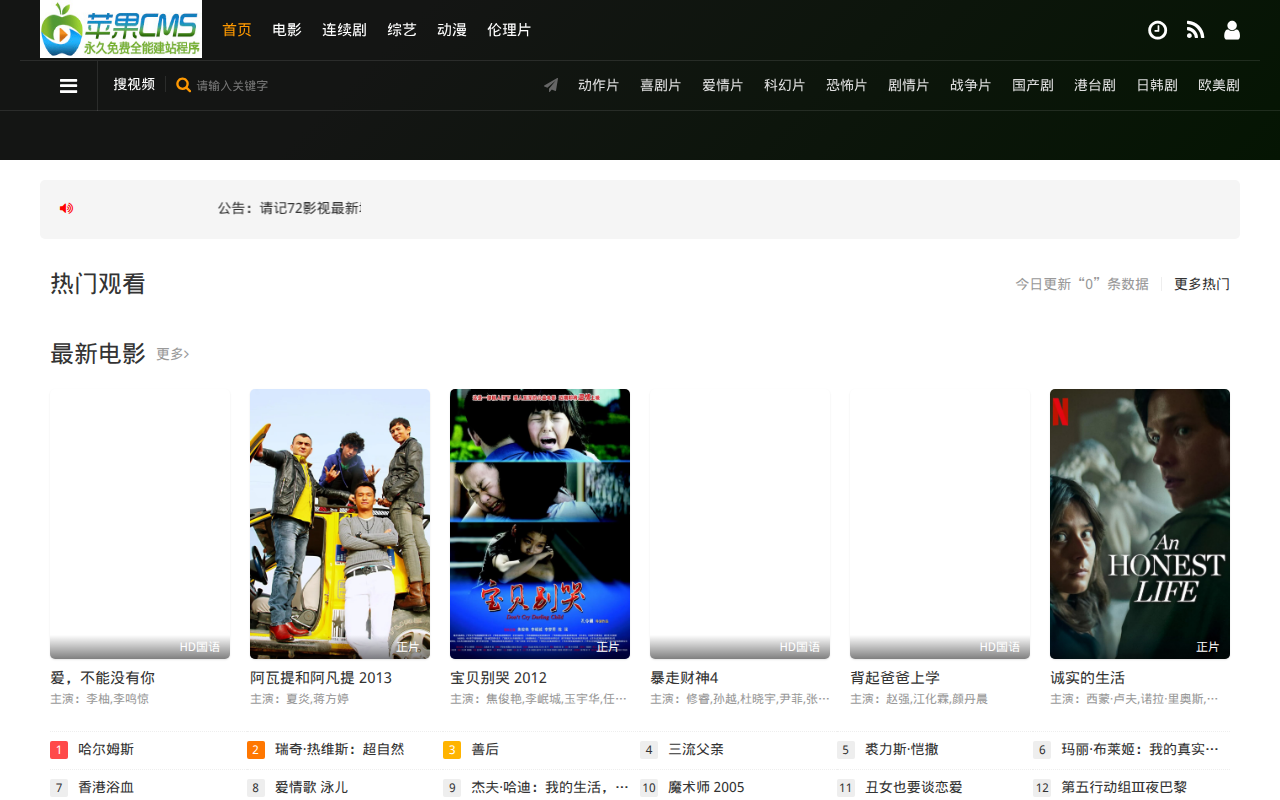Go to 科幻片 category
The width and height of the screenshot is (1280, 800).
tap(785, 85)
